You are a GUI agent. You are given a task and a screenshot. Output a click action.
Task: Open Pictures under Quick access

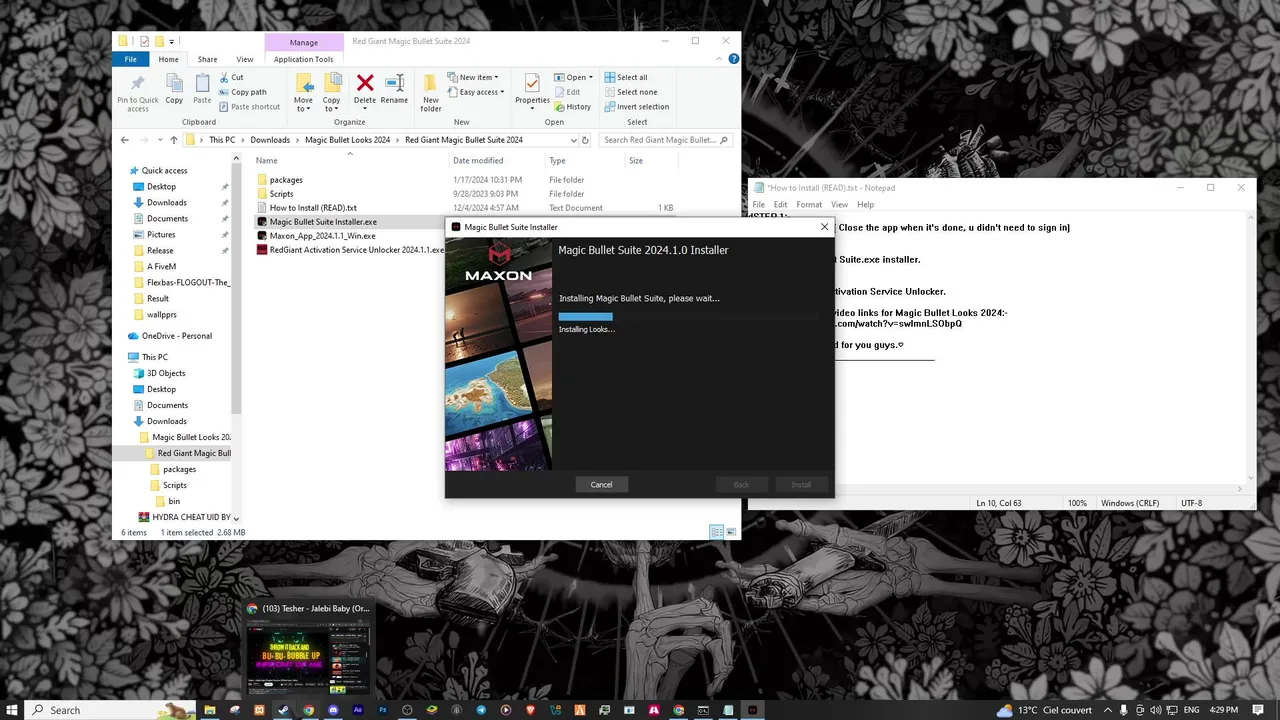(x=161, y=235)
